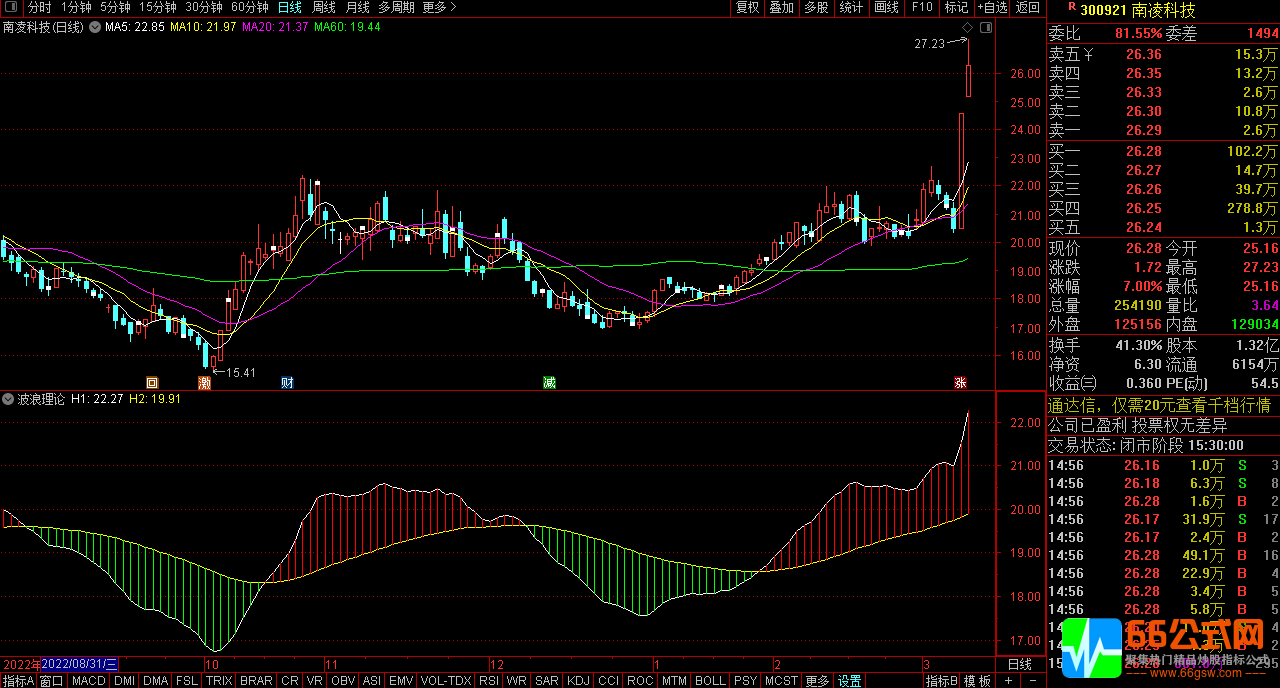Click the 财 event marker on the chart
This screenshot has width=1280, height=688.
coord(287,382)
